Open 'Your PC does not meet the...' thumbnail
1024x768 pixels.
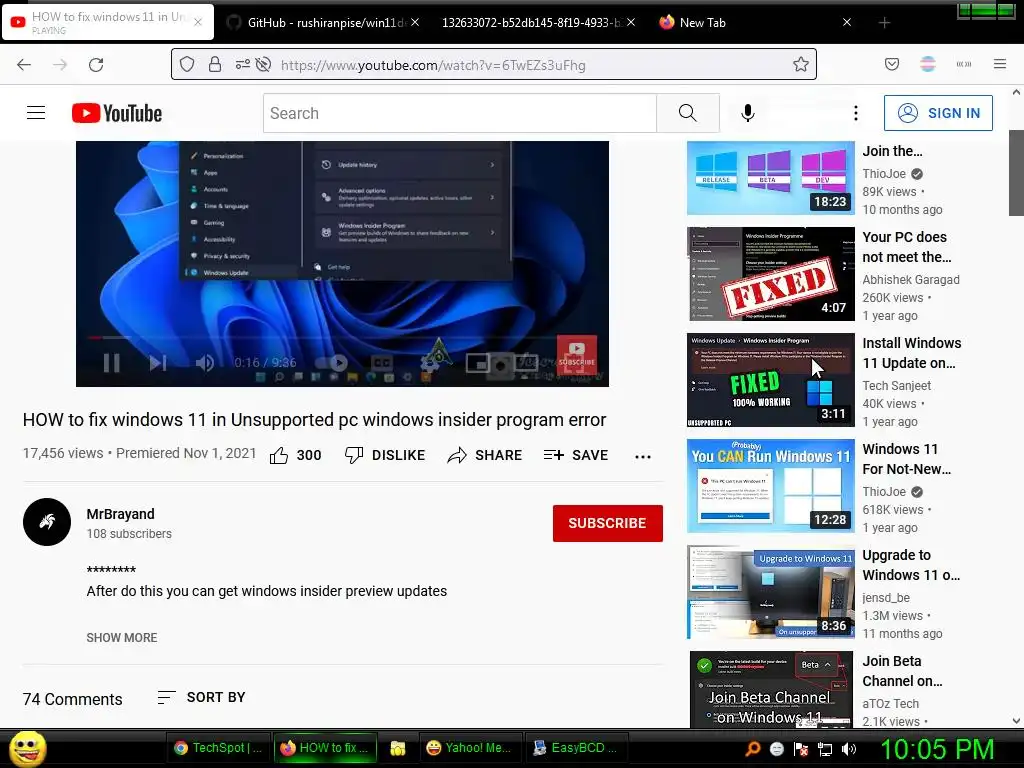point(771,274)
